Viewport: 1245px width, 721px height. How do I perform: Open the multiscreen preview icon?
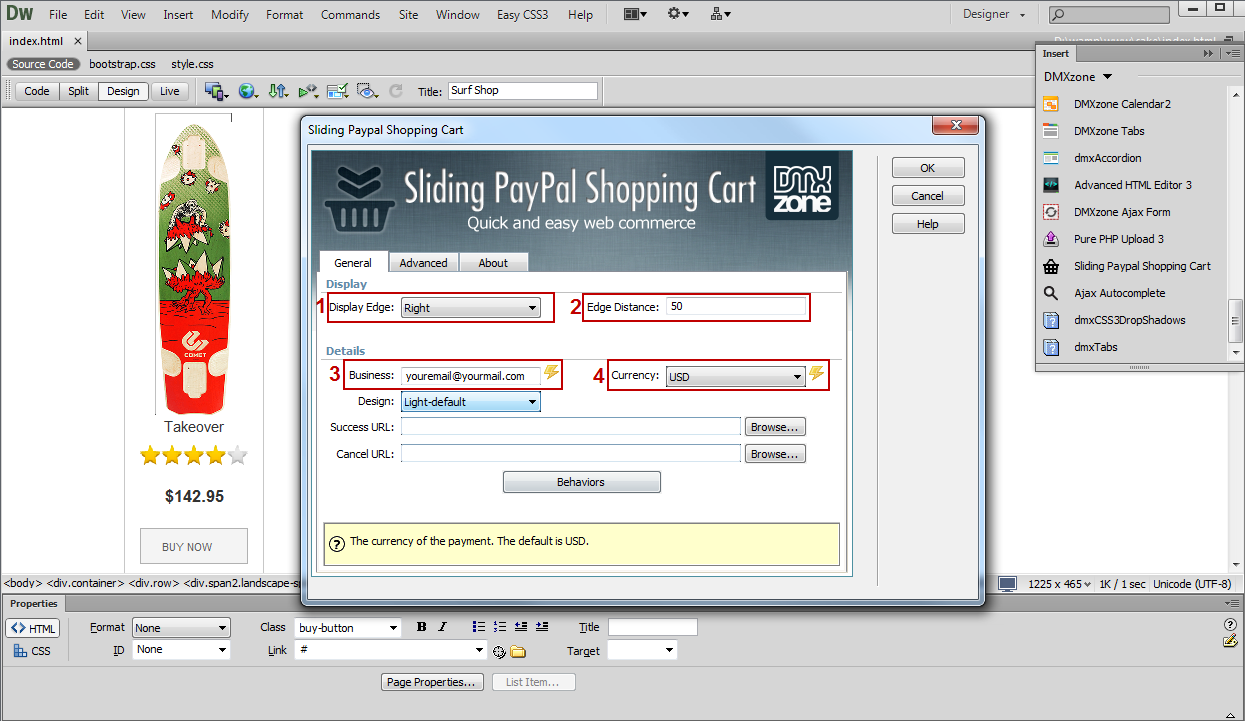click(216, 91)
